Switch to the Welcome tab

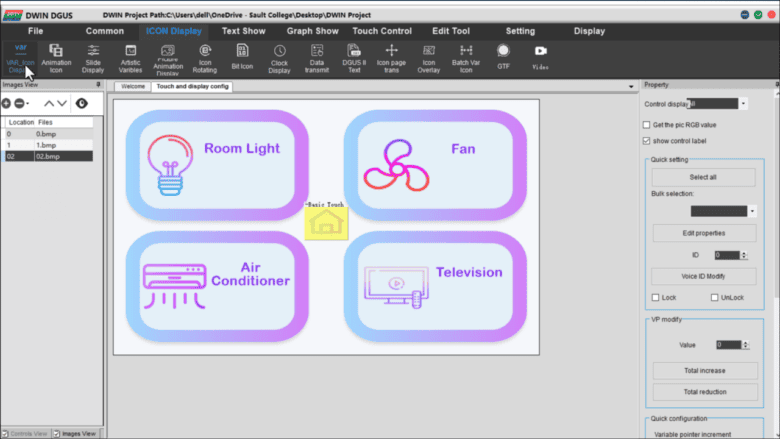click(133, 87)
